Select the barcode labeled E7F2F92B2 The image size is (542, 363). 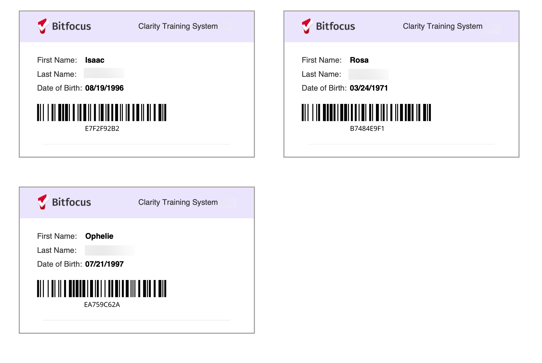coord(102,112)
